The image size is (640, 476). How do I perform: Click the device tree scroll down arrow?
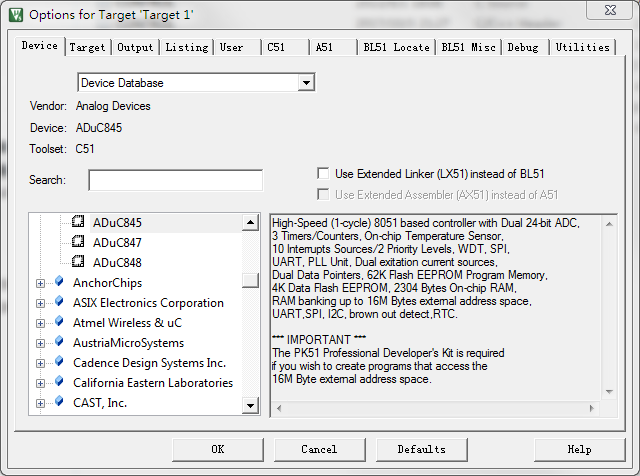pyautogui.click(x=250, y=405)
